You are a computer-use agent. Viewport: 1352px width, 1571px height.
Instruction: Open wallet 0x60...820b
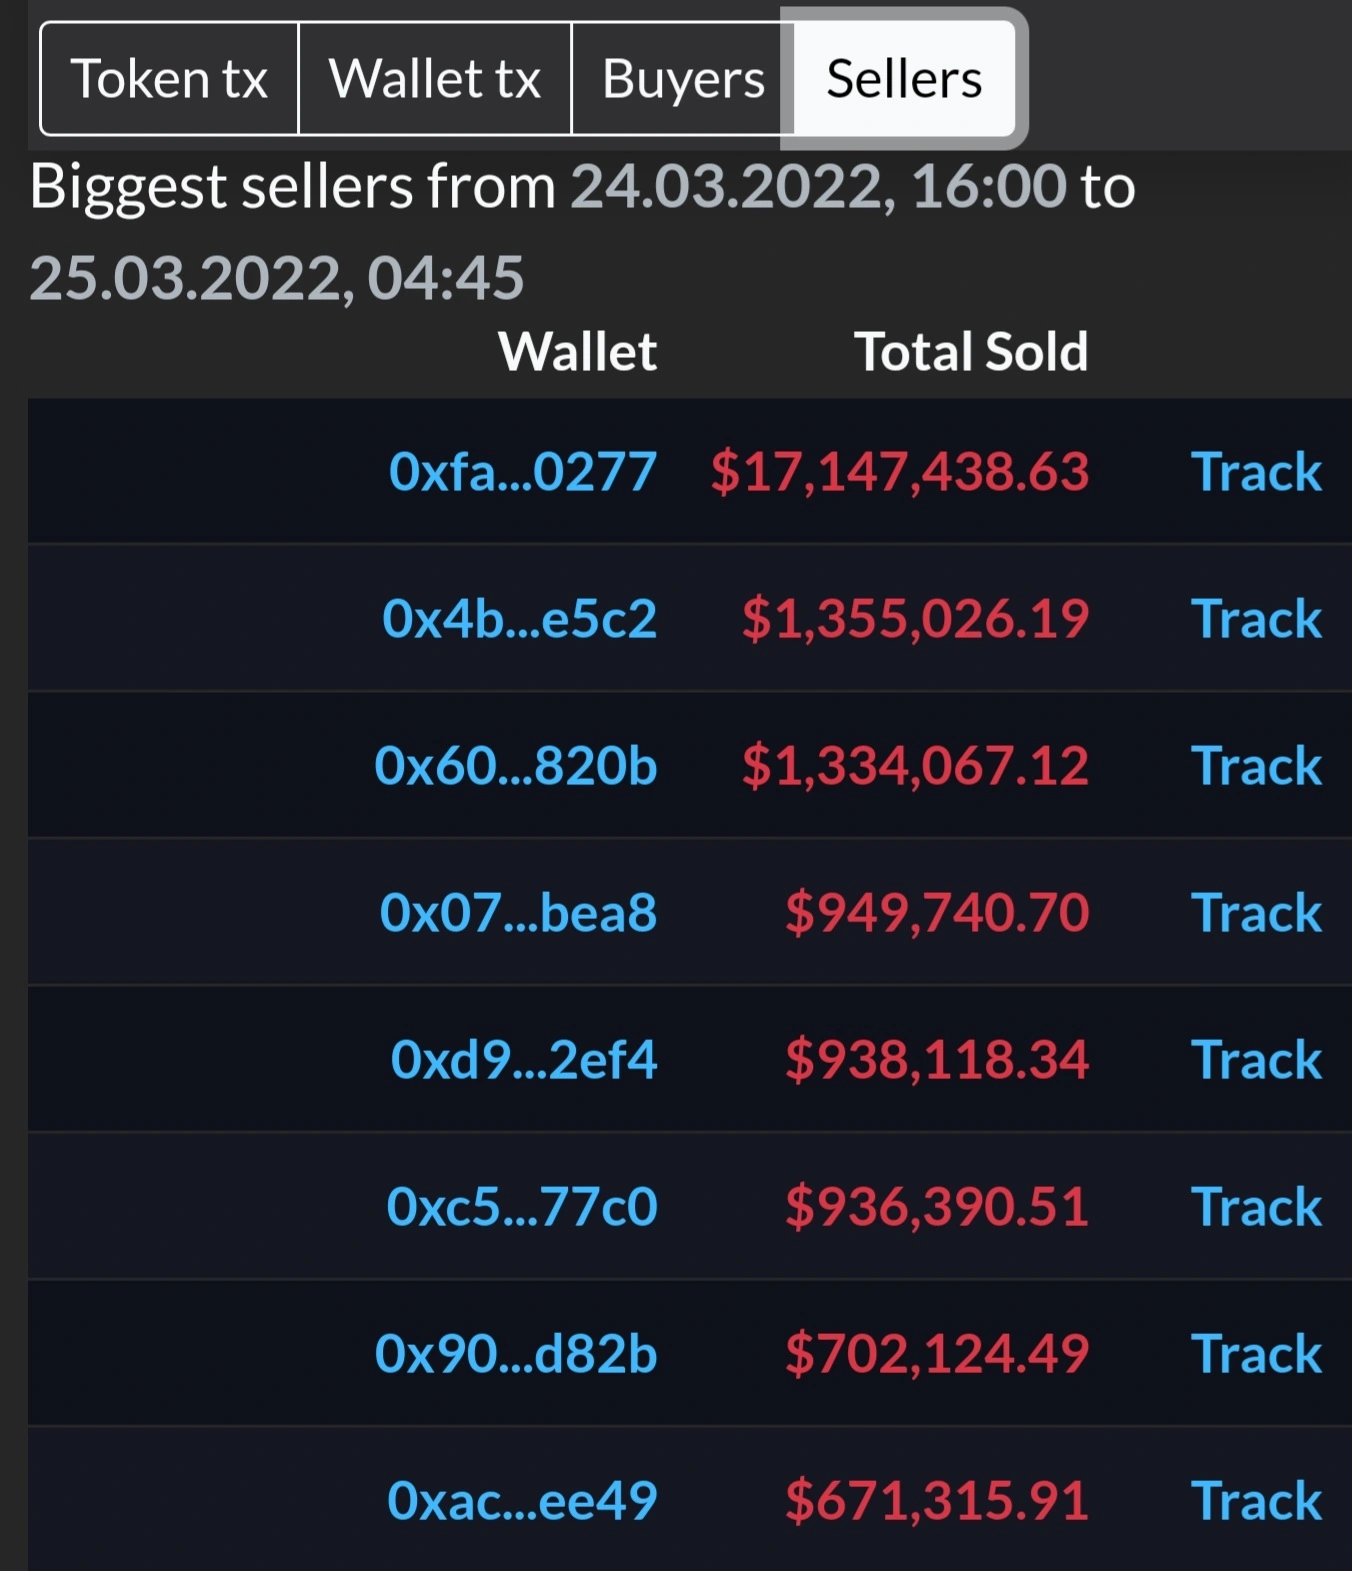pyautogui.click(x=516, y=766)
